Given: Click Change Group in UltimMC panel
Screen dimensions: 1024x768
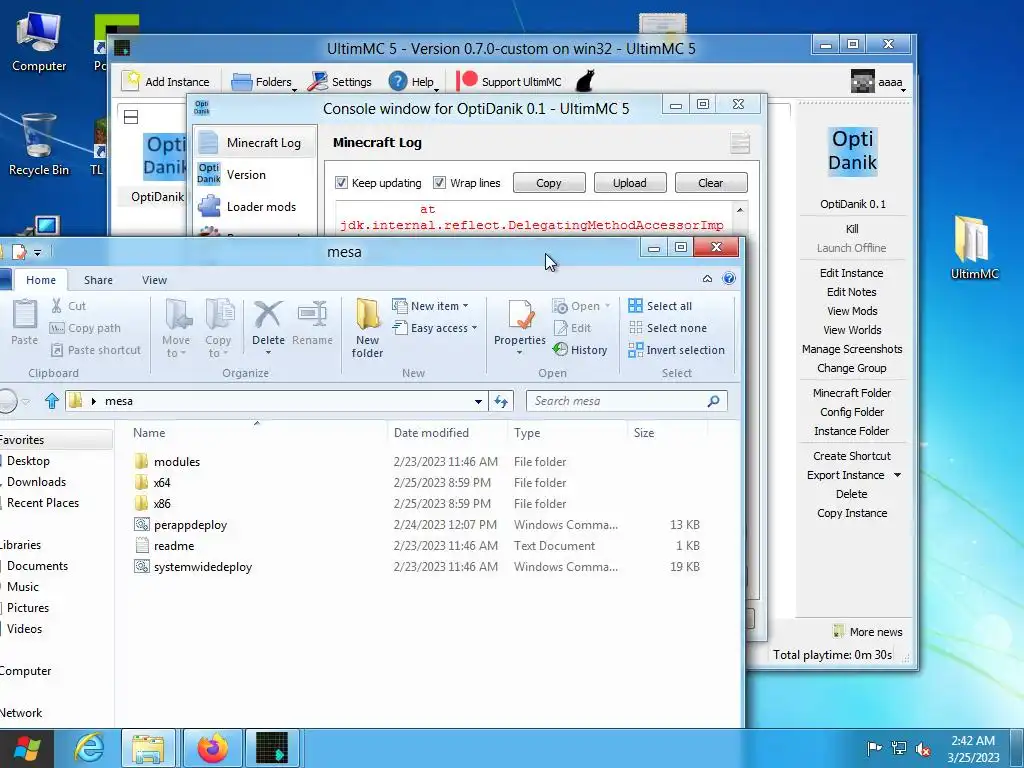Looking at the screenshot, I should (852, 368).
